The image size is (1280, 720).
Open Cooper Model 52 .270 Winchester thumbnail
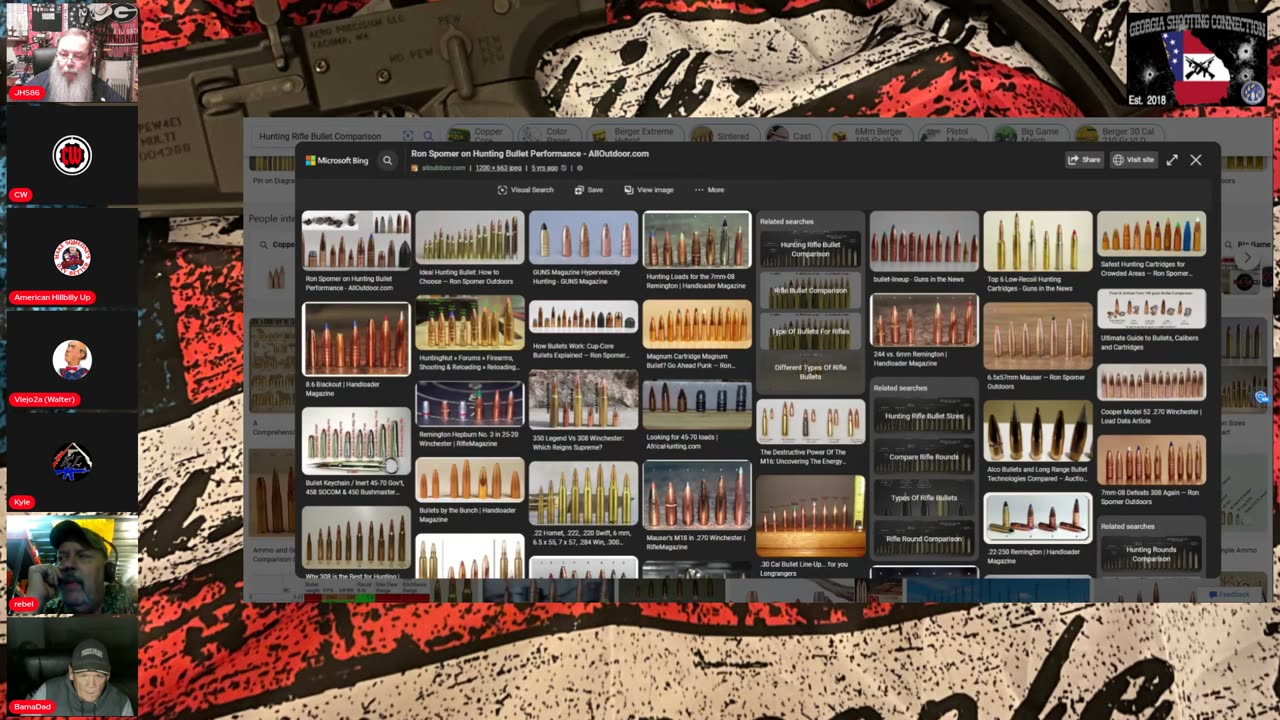coord(1152,383)
